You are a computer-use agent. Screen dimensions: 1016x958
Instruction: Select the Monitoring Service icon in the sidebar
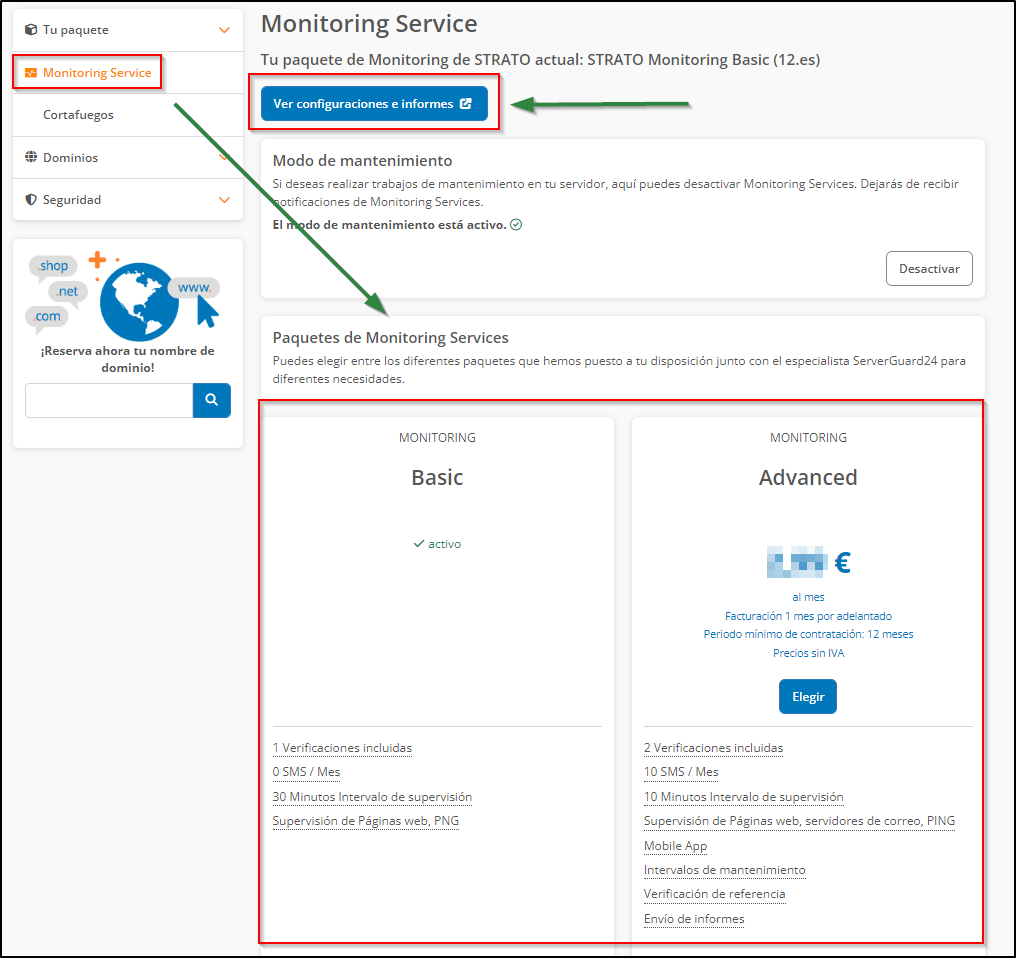click(33, 72)
